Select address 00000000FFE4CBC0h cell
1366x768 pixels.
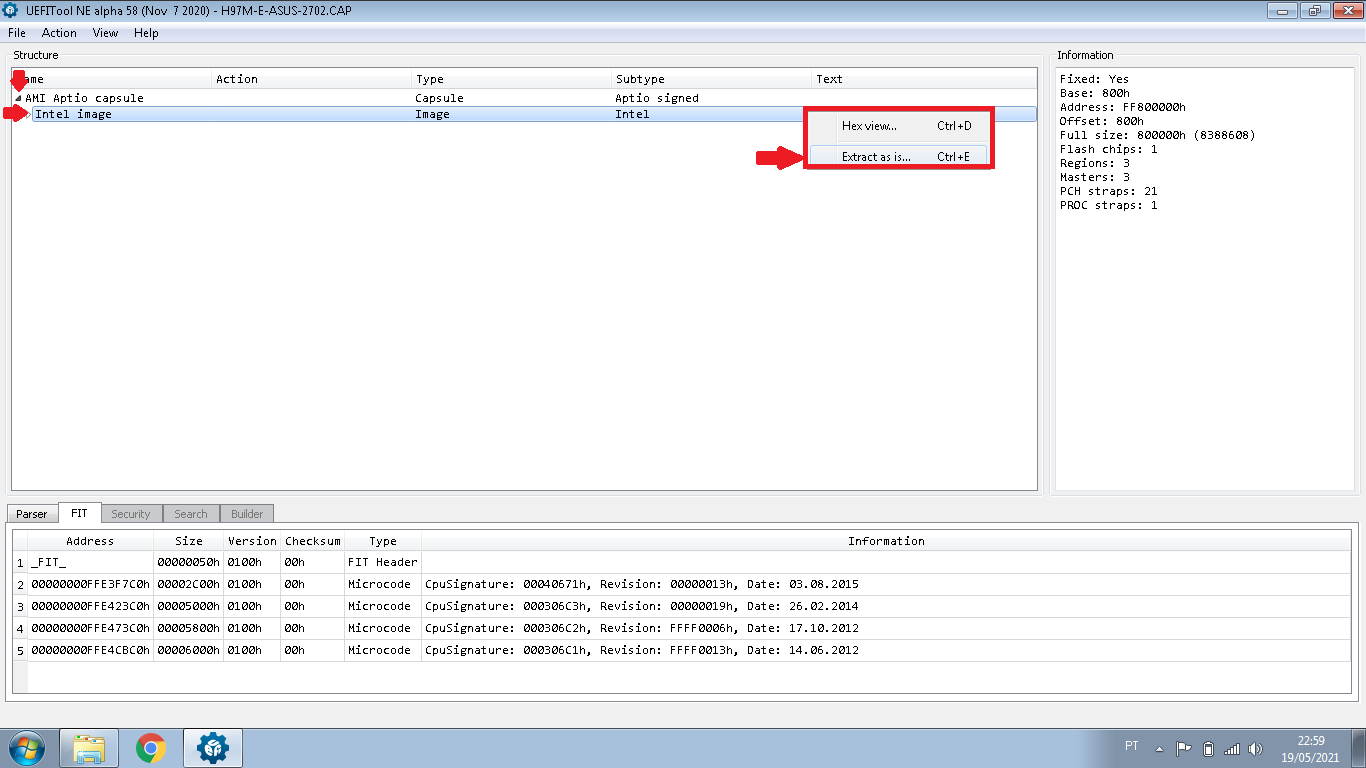[x=90, y=650]
